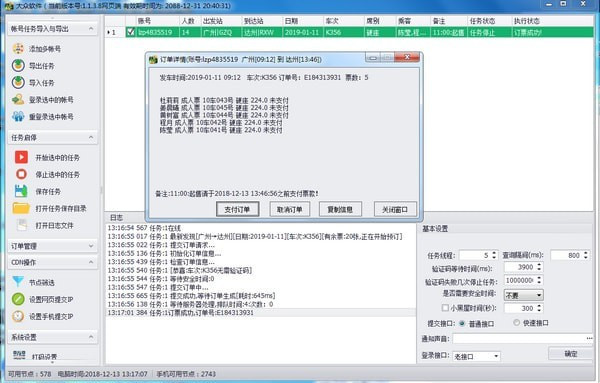The height and width of the screenshot is (383, 600).
Task: Click the main window title bar app icon
Action: (8, 6)
